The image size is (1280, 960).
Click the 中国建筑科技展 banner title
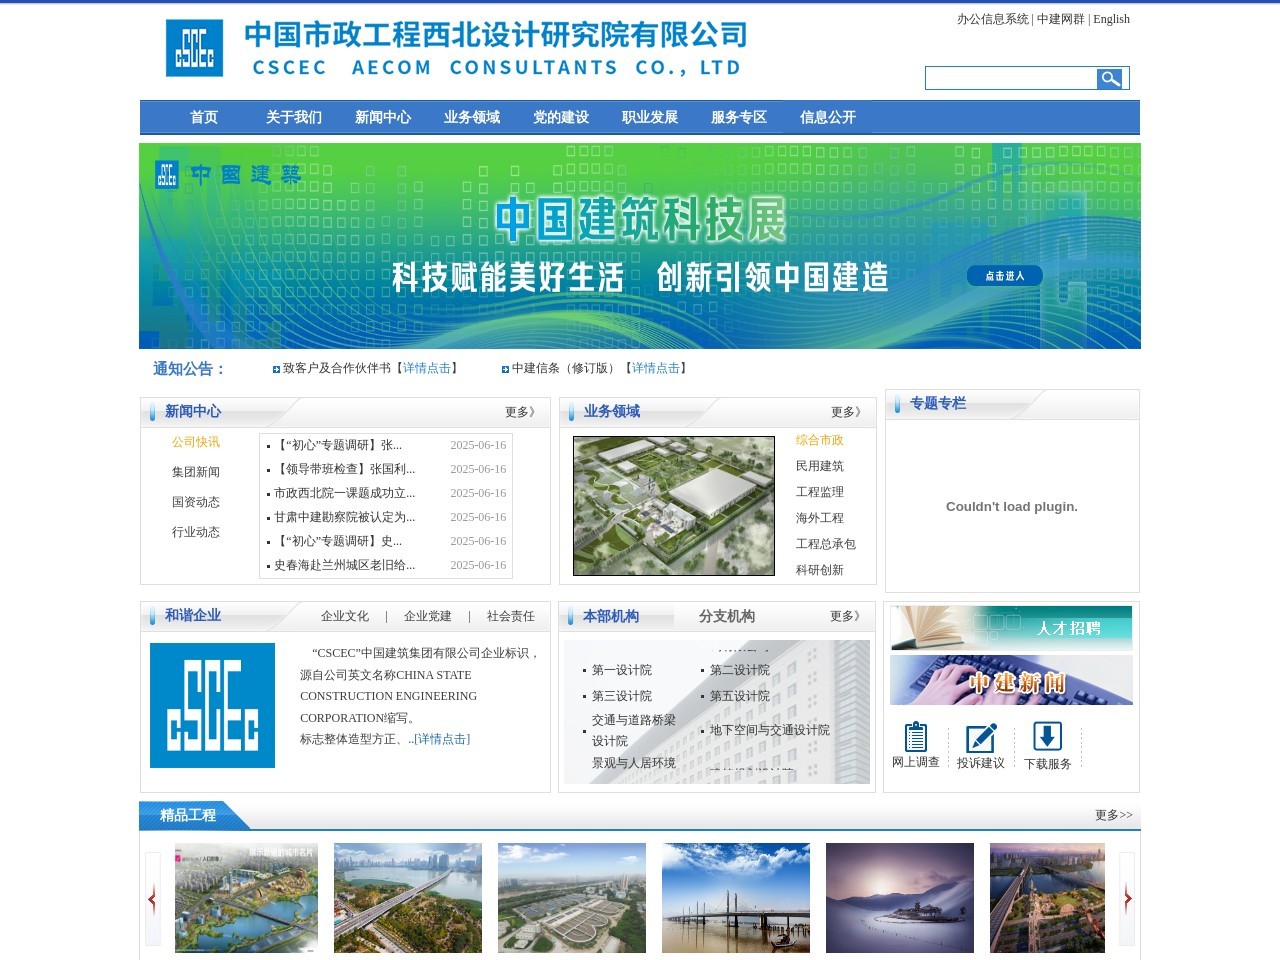click(x=641, y=219)
